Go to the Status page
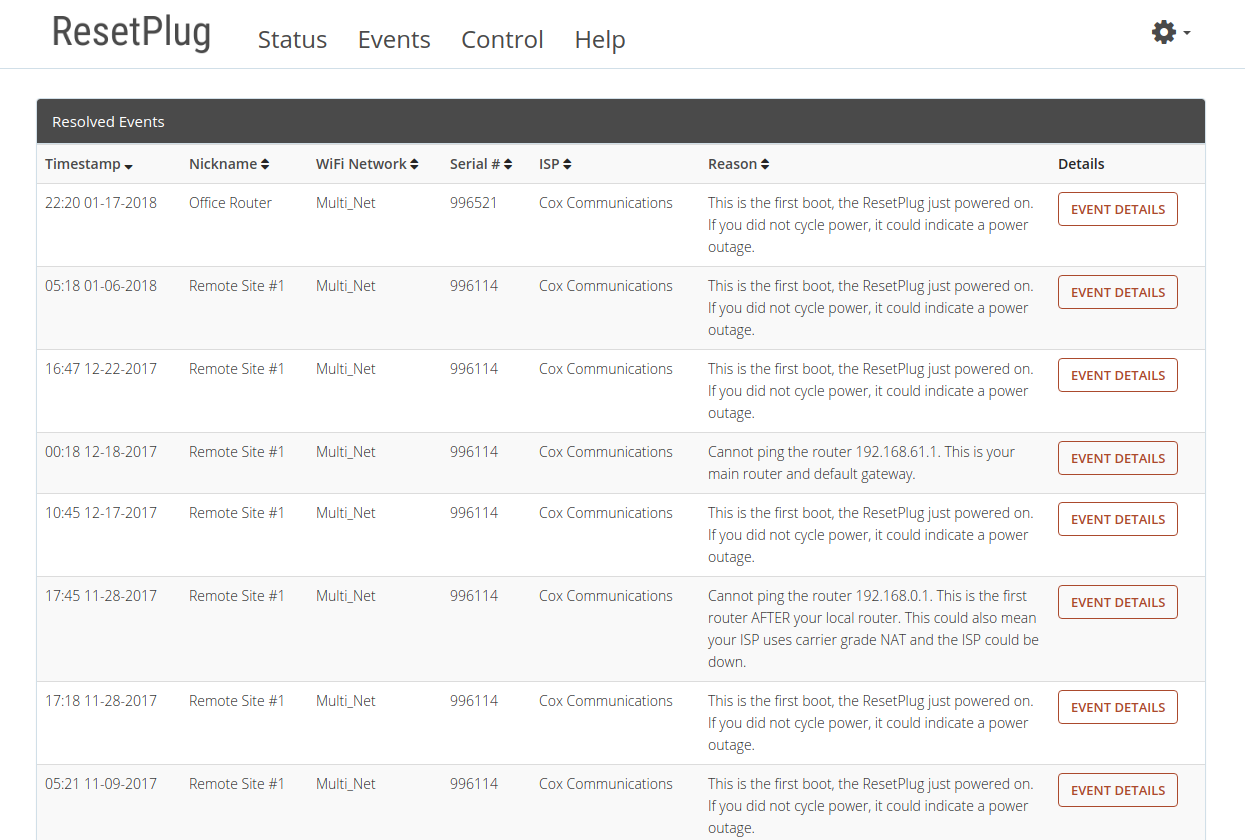Viewport: 1245px width, 840px height. tap(292, 40)
